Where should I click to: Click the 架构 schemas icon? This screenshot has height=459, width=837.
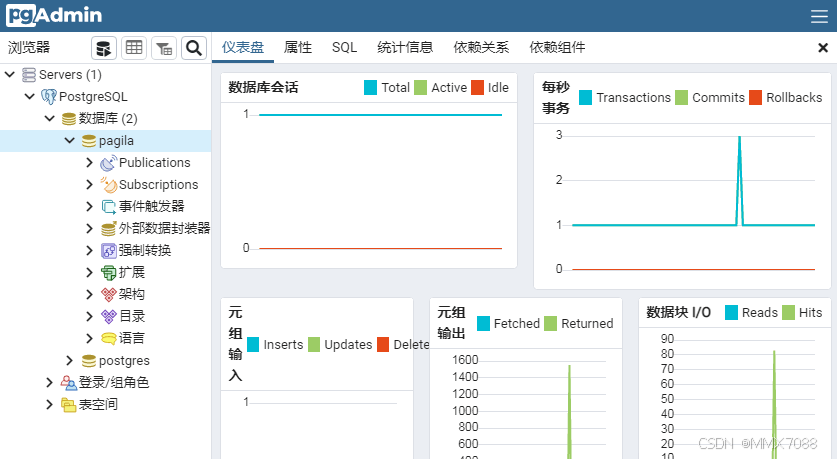[x=108, y=294]
